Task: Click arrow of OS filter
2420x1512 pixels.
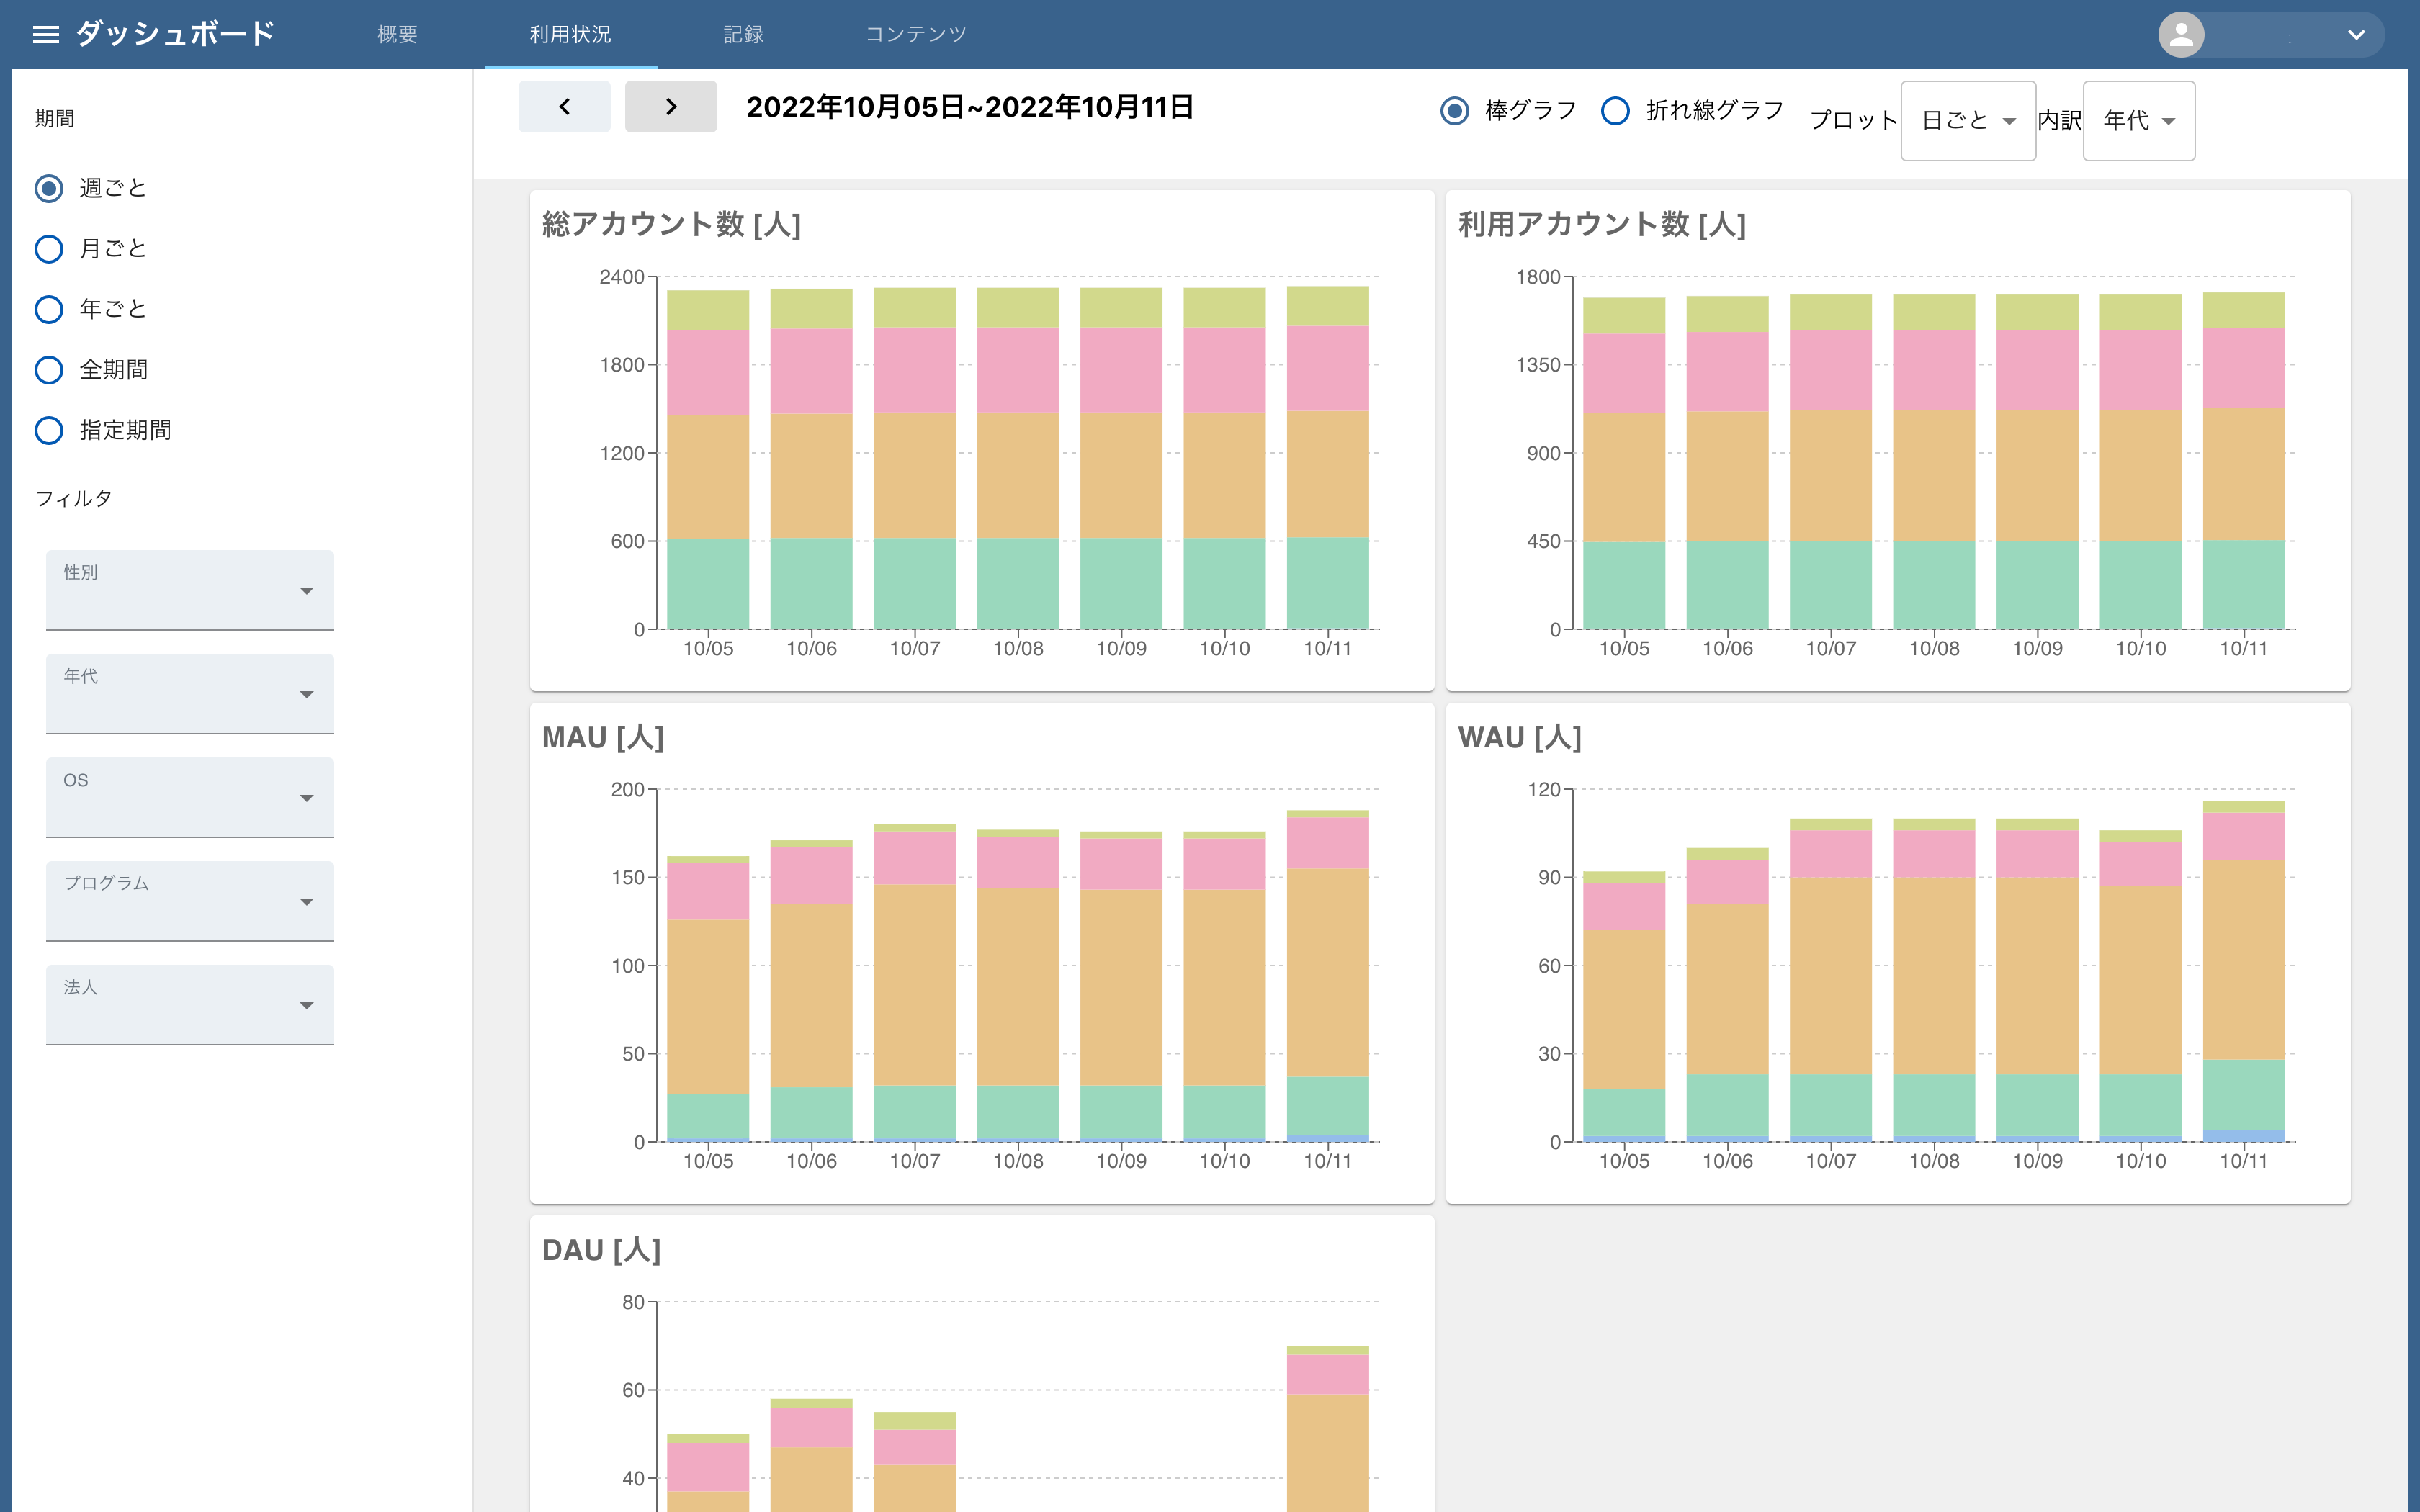Action: [x=306, y=798]
